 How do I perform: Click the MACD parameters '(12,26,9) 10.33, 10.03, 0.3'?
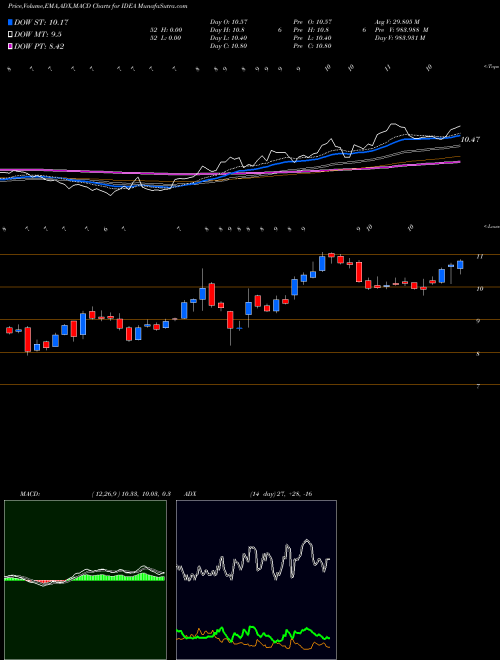(131, 494)
